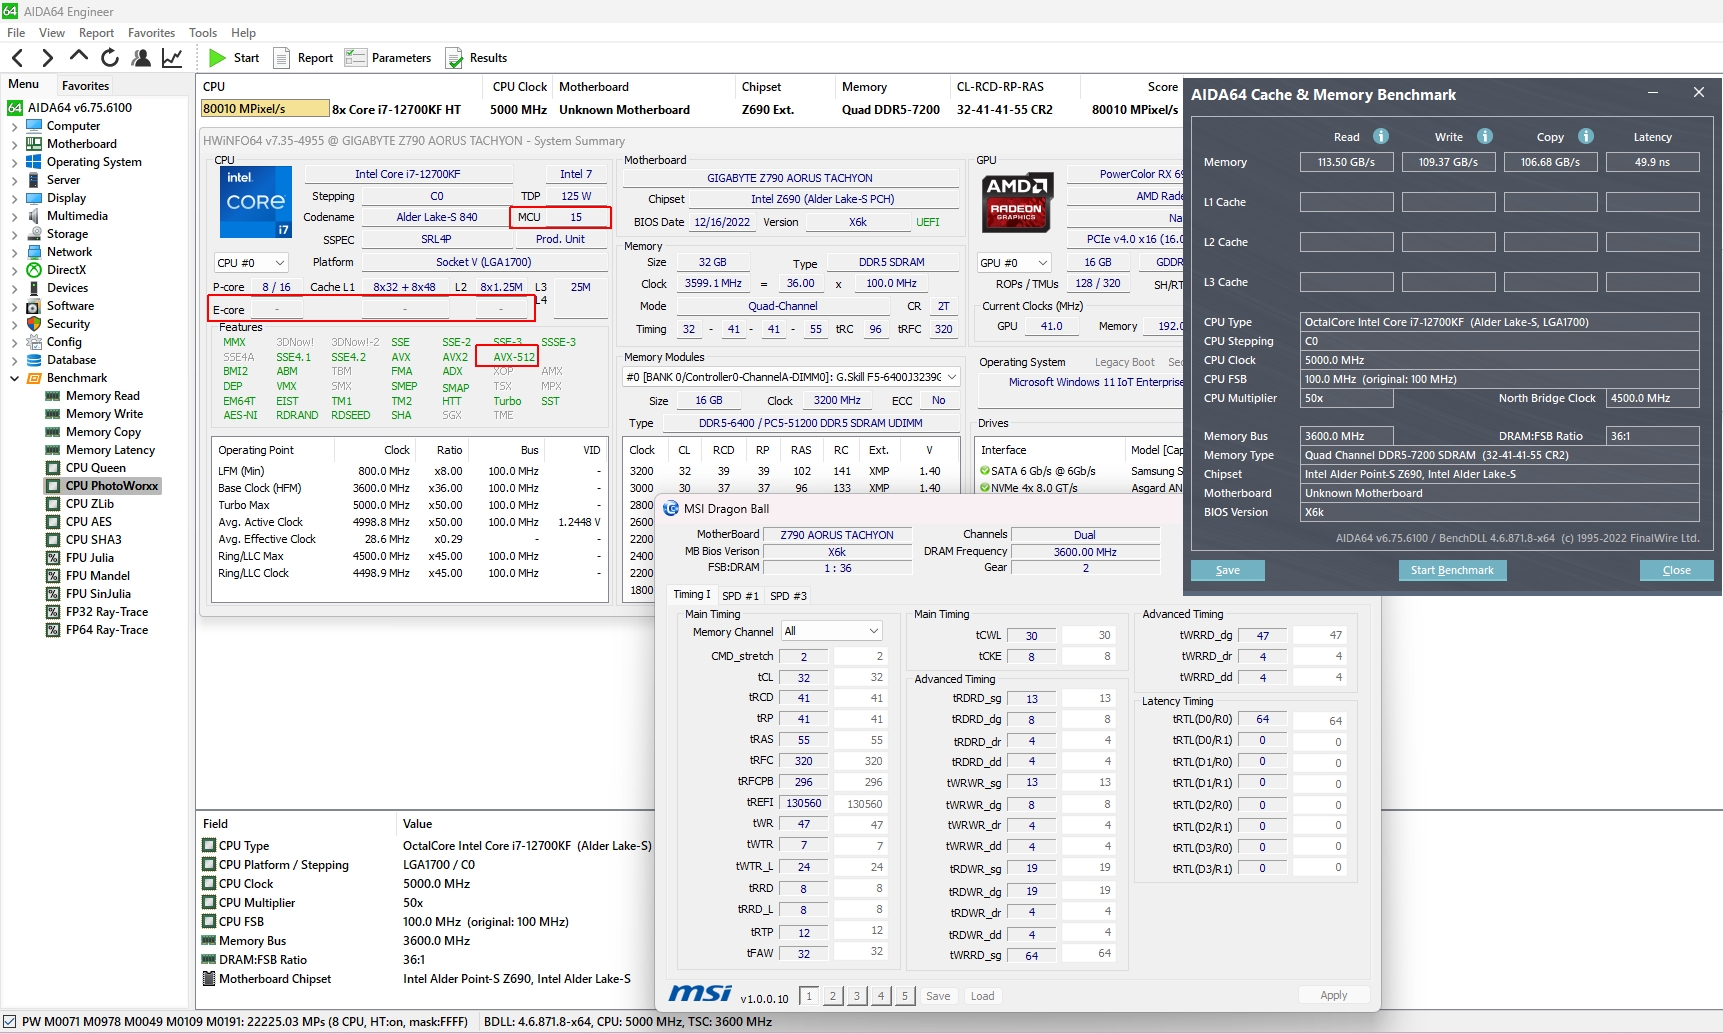Viewport: 1723px width, 1034px height.
Task: Open the File menu
Action: click(16, 33)
